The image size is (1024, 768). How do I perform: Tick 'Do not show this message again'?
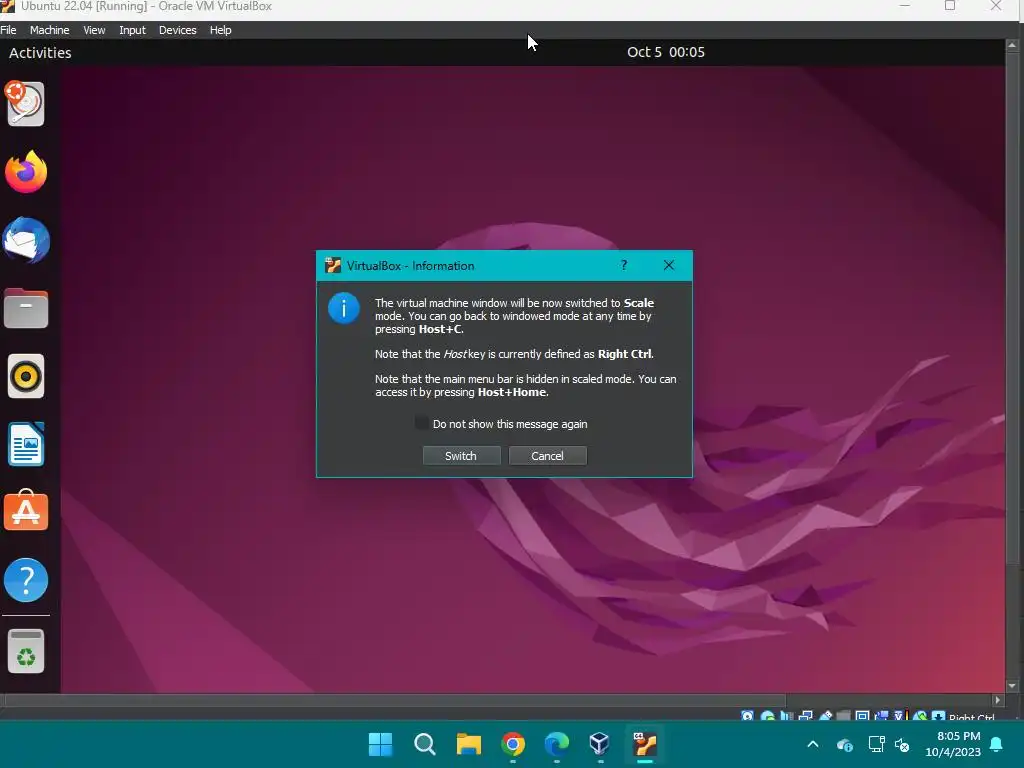click(x=421, y=423)
